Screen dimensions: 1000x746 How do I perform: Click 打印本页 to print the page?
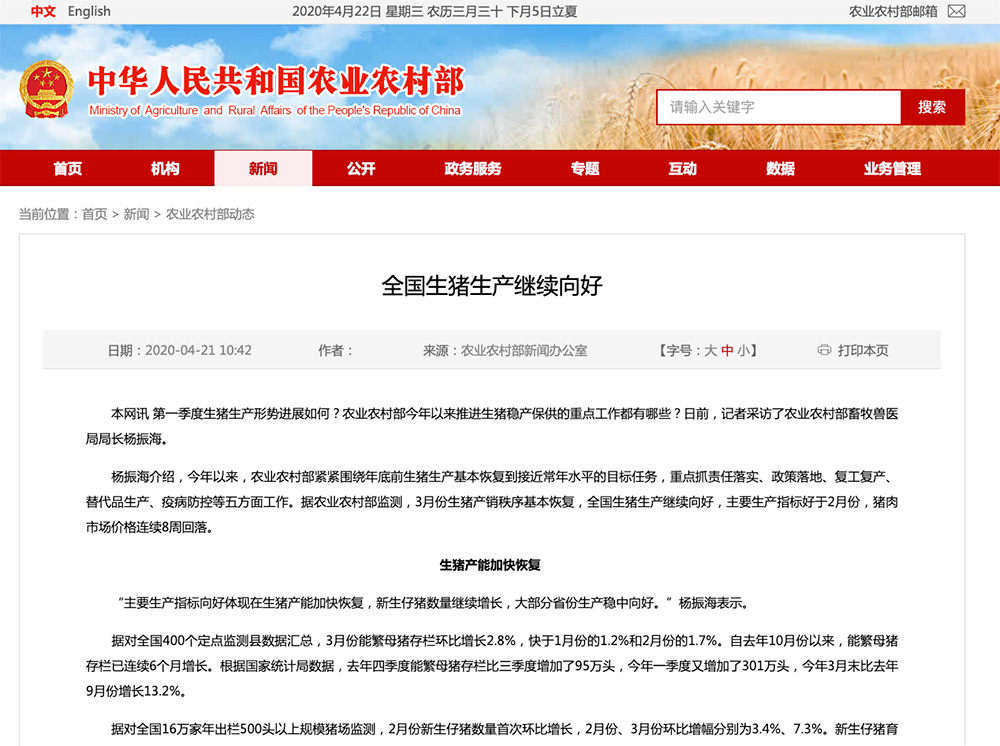(863, 350)
